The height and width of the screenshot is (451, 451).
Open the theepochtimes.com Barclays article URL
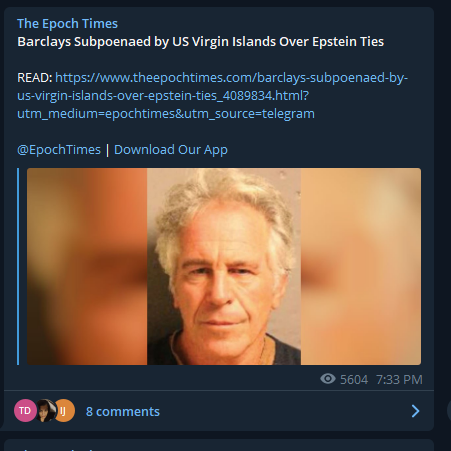pos(212,96)
